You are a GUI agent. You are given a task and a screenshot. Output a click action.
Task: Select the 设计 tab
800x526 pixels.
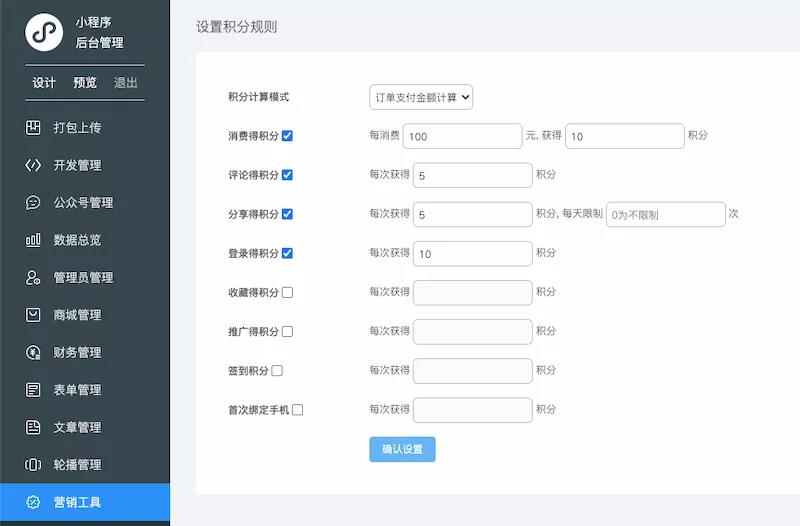pyautogui.click(x=44, y=83)
